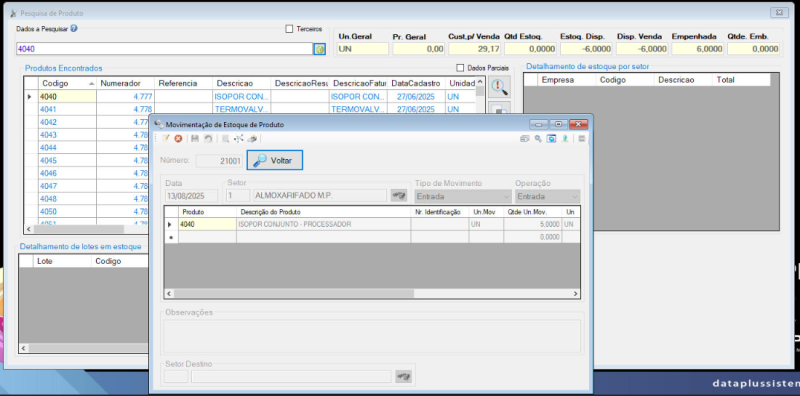Click the Movimentação de Estoque title bar icon
This screenshot has width=800, height=396.
(x=159, y=125)
